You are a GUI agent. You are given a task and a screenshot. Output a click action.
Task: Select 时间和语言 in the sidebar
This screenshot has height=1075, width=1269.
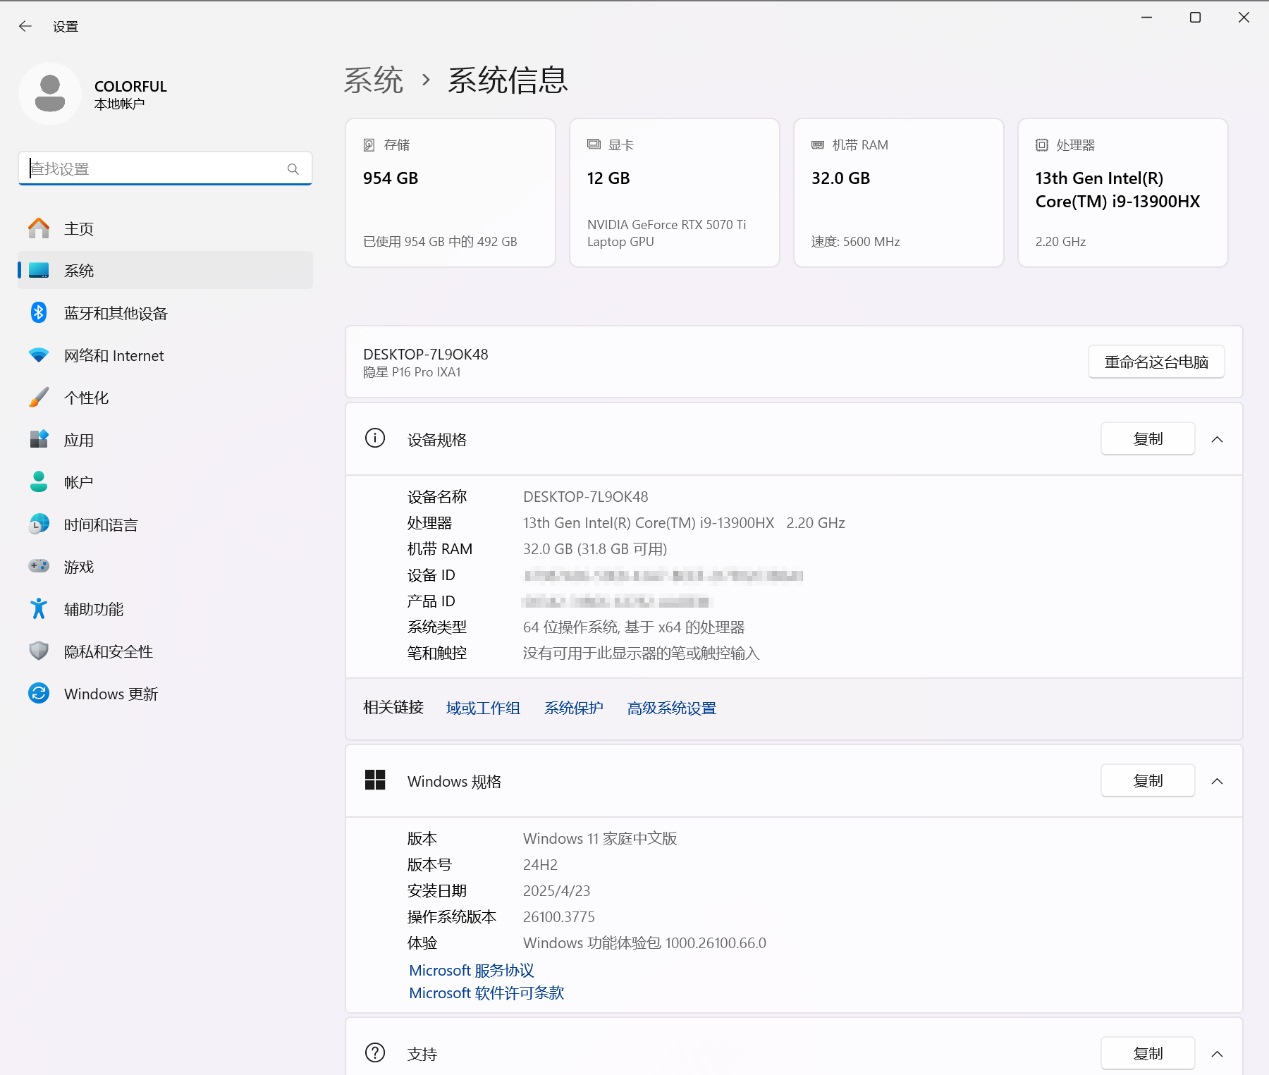100,525
